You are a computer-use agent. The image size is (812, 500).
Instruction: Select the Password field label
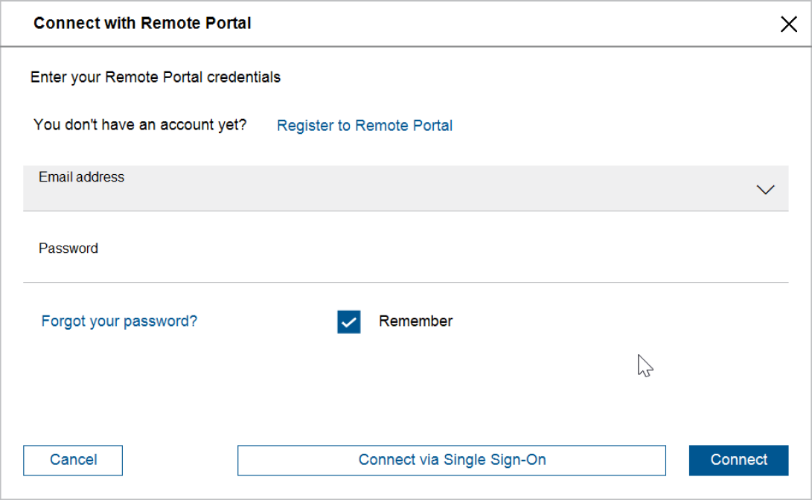[68, 248]
